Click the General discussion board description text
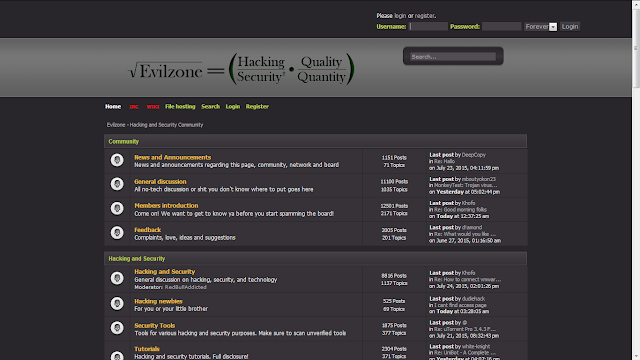Viewport: 640px width, 360px height. pos(224,189)
